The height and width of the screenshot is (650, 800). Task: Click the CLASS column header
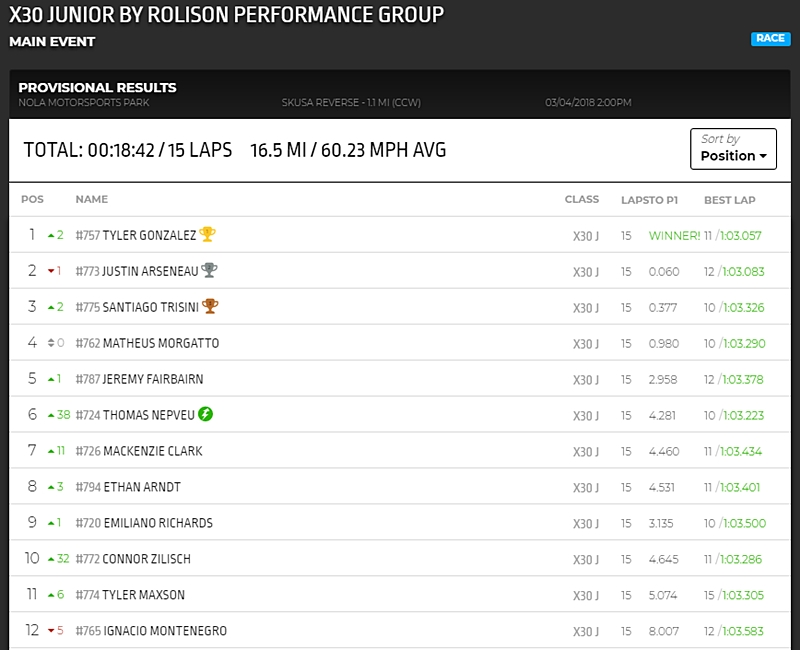pos(581,200)
